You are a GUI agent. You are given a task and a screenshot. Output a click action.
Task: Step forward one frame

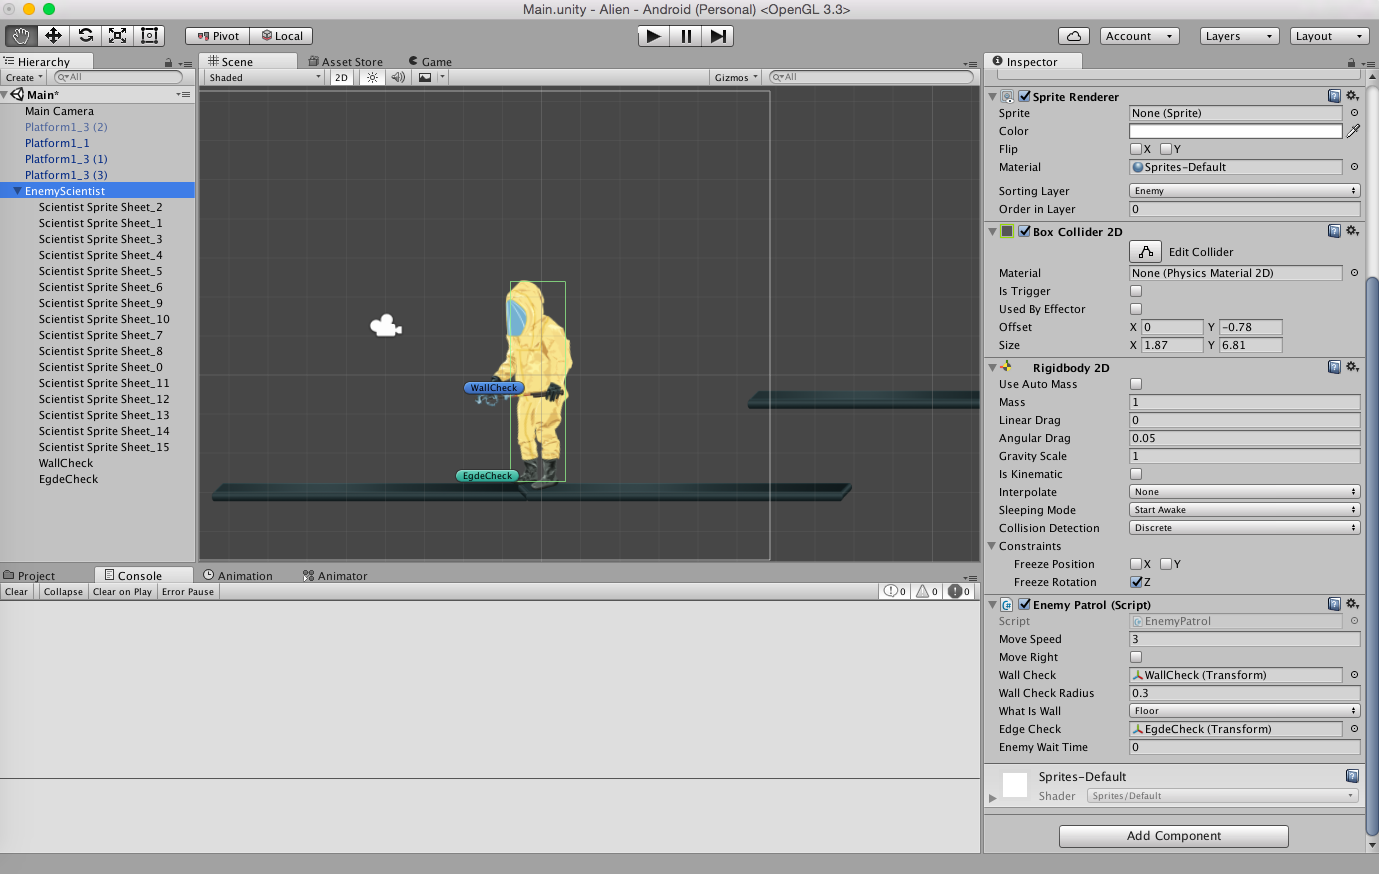tap(718, 36)
